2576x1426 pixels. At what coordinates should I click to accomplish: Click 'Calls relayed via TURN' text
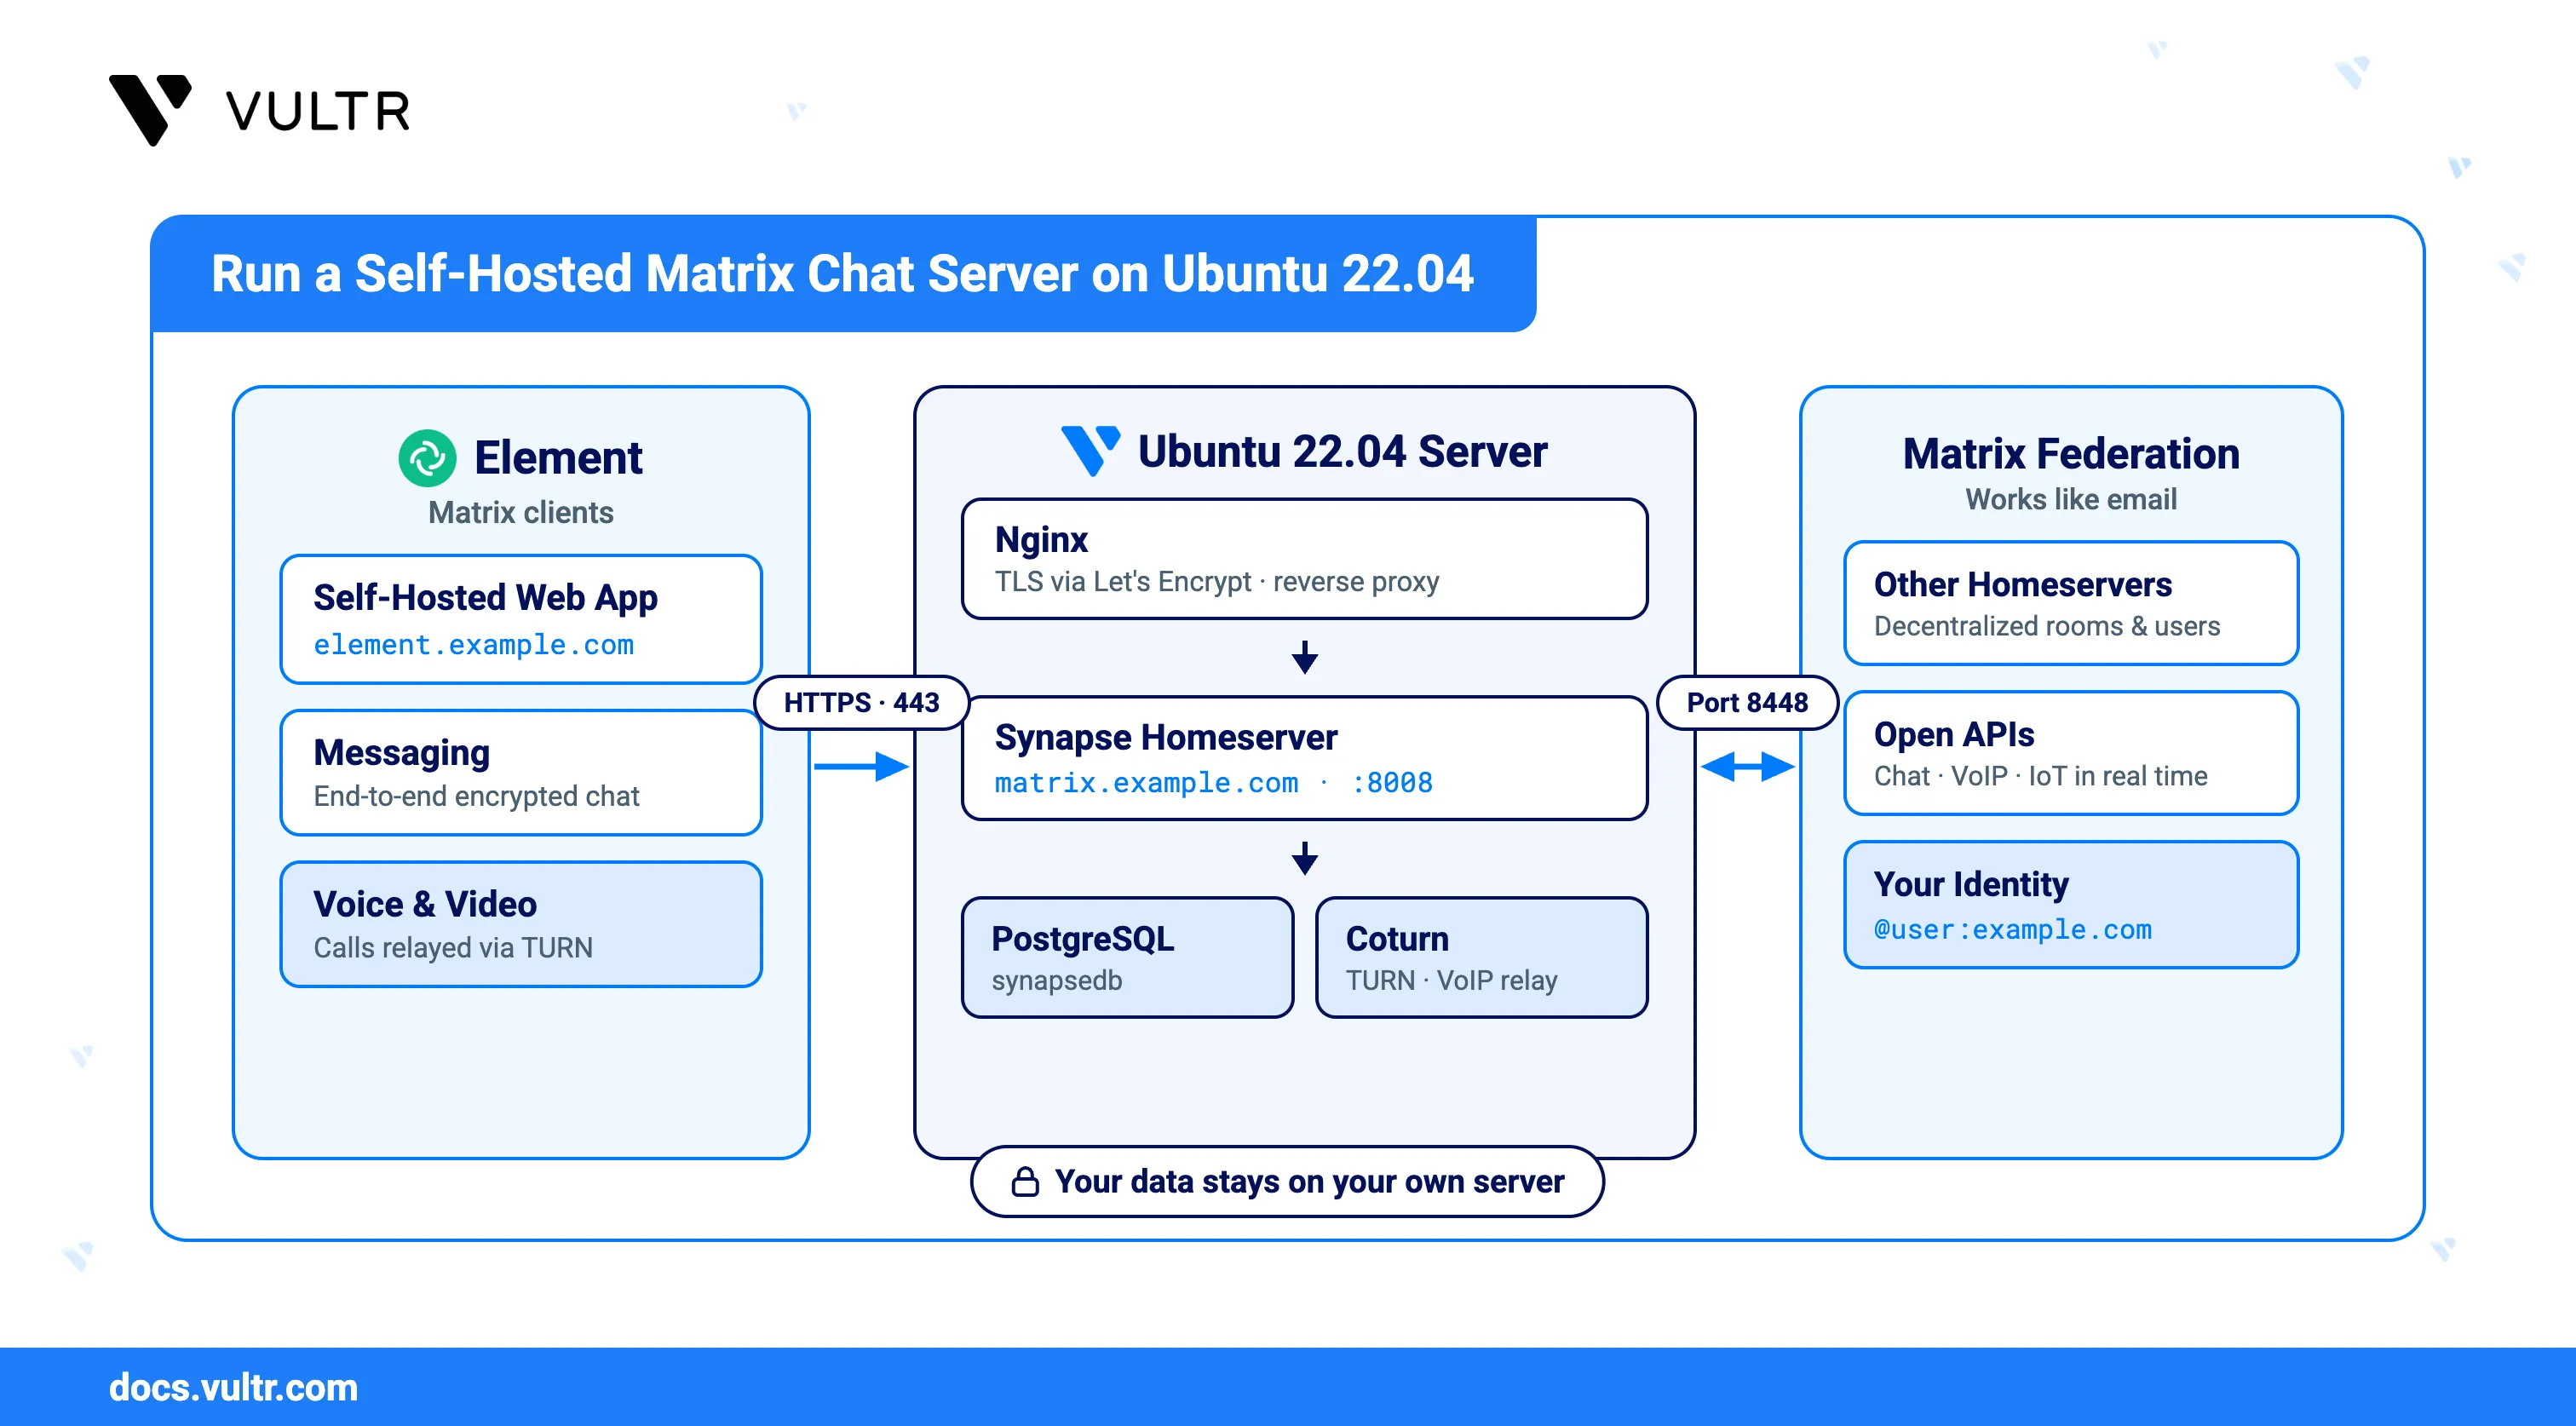click(453, 947)
